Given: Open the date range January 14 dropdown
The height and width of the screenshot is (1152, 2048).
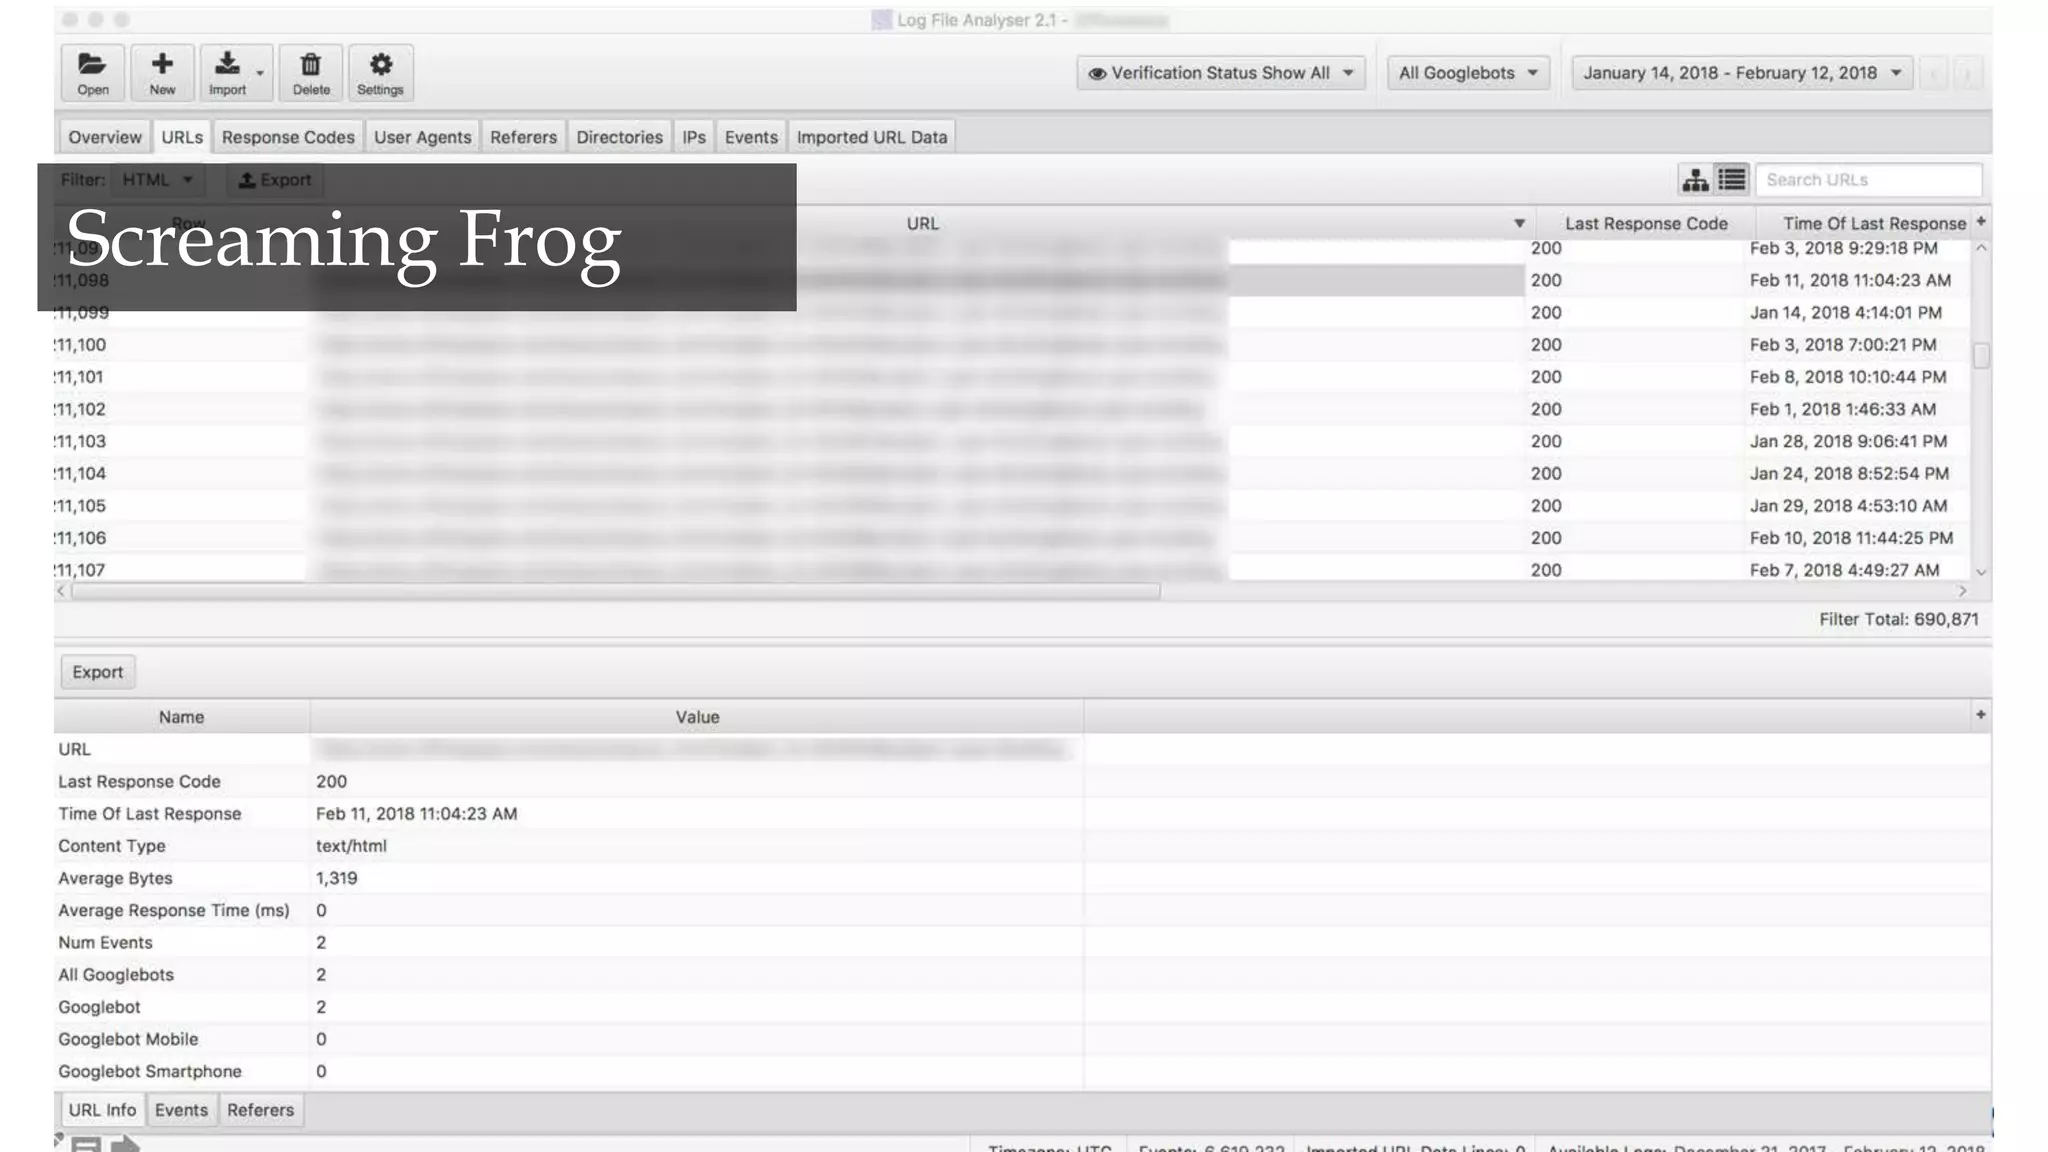Looking at the screenshot, I should 1742,73.
